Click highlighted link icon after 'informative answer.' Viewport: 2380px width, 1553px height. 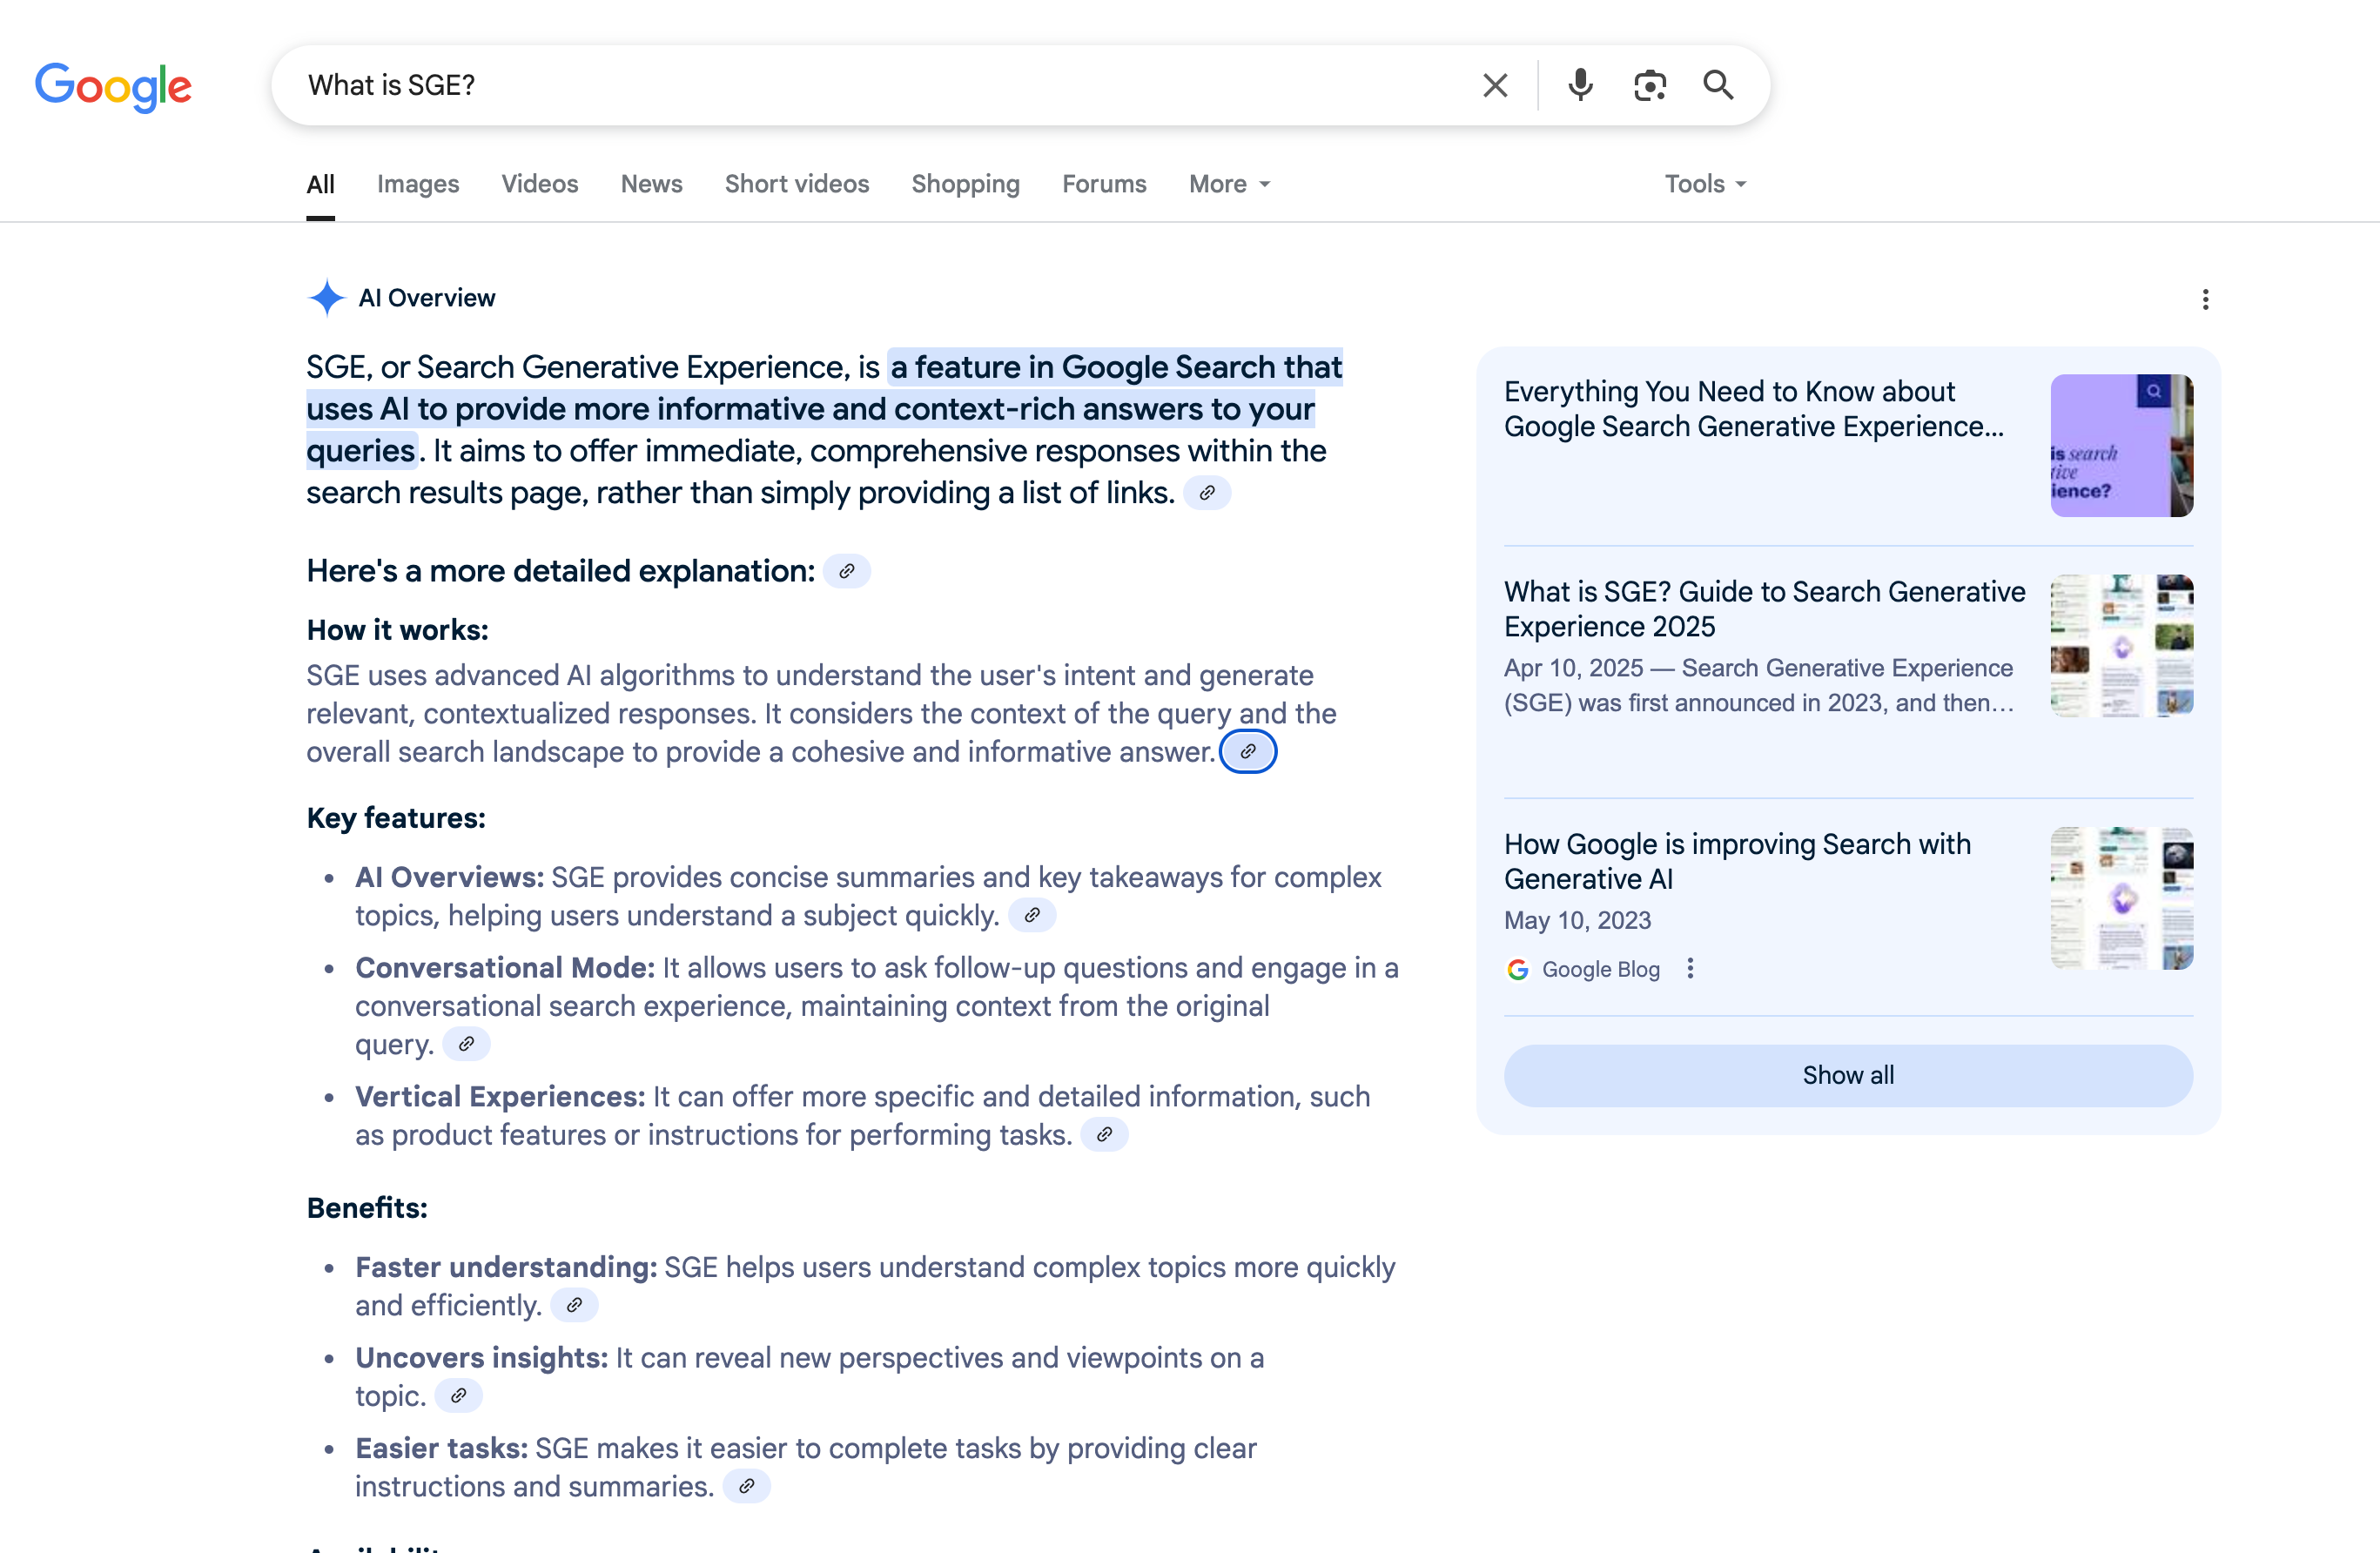(1248, 751)
